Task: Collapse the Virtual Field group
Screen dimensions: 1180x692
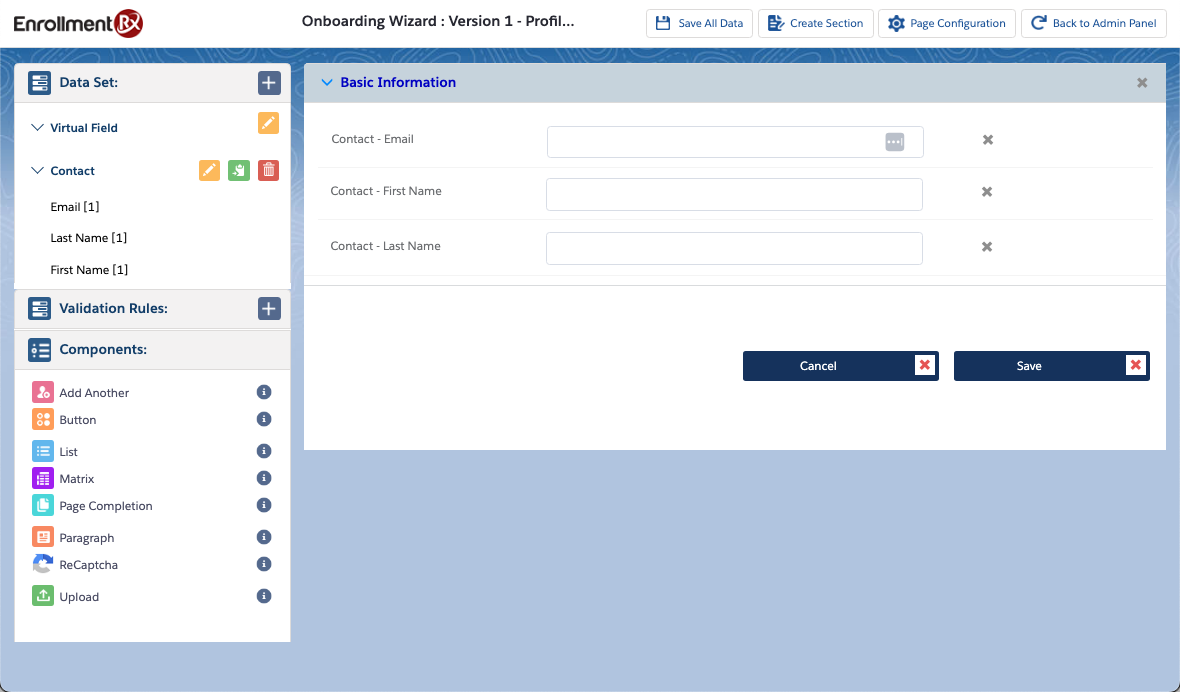Action: click(38, 128)
